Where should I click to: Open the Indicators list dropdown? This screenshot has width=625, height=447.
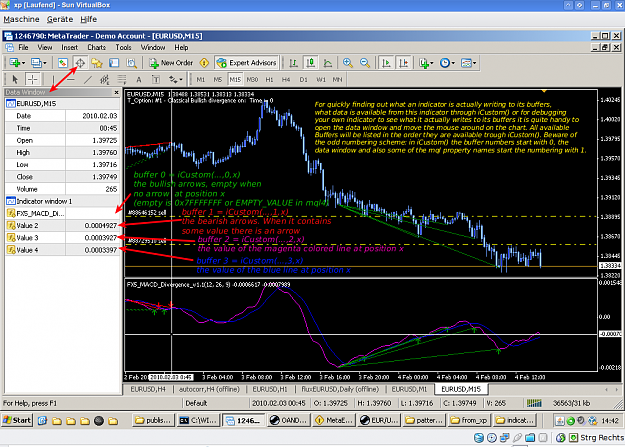point(426,63)
